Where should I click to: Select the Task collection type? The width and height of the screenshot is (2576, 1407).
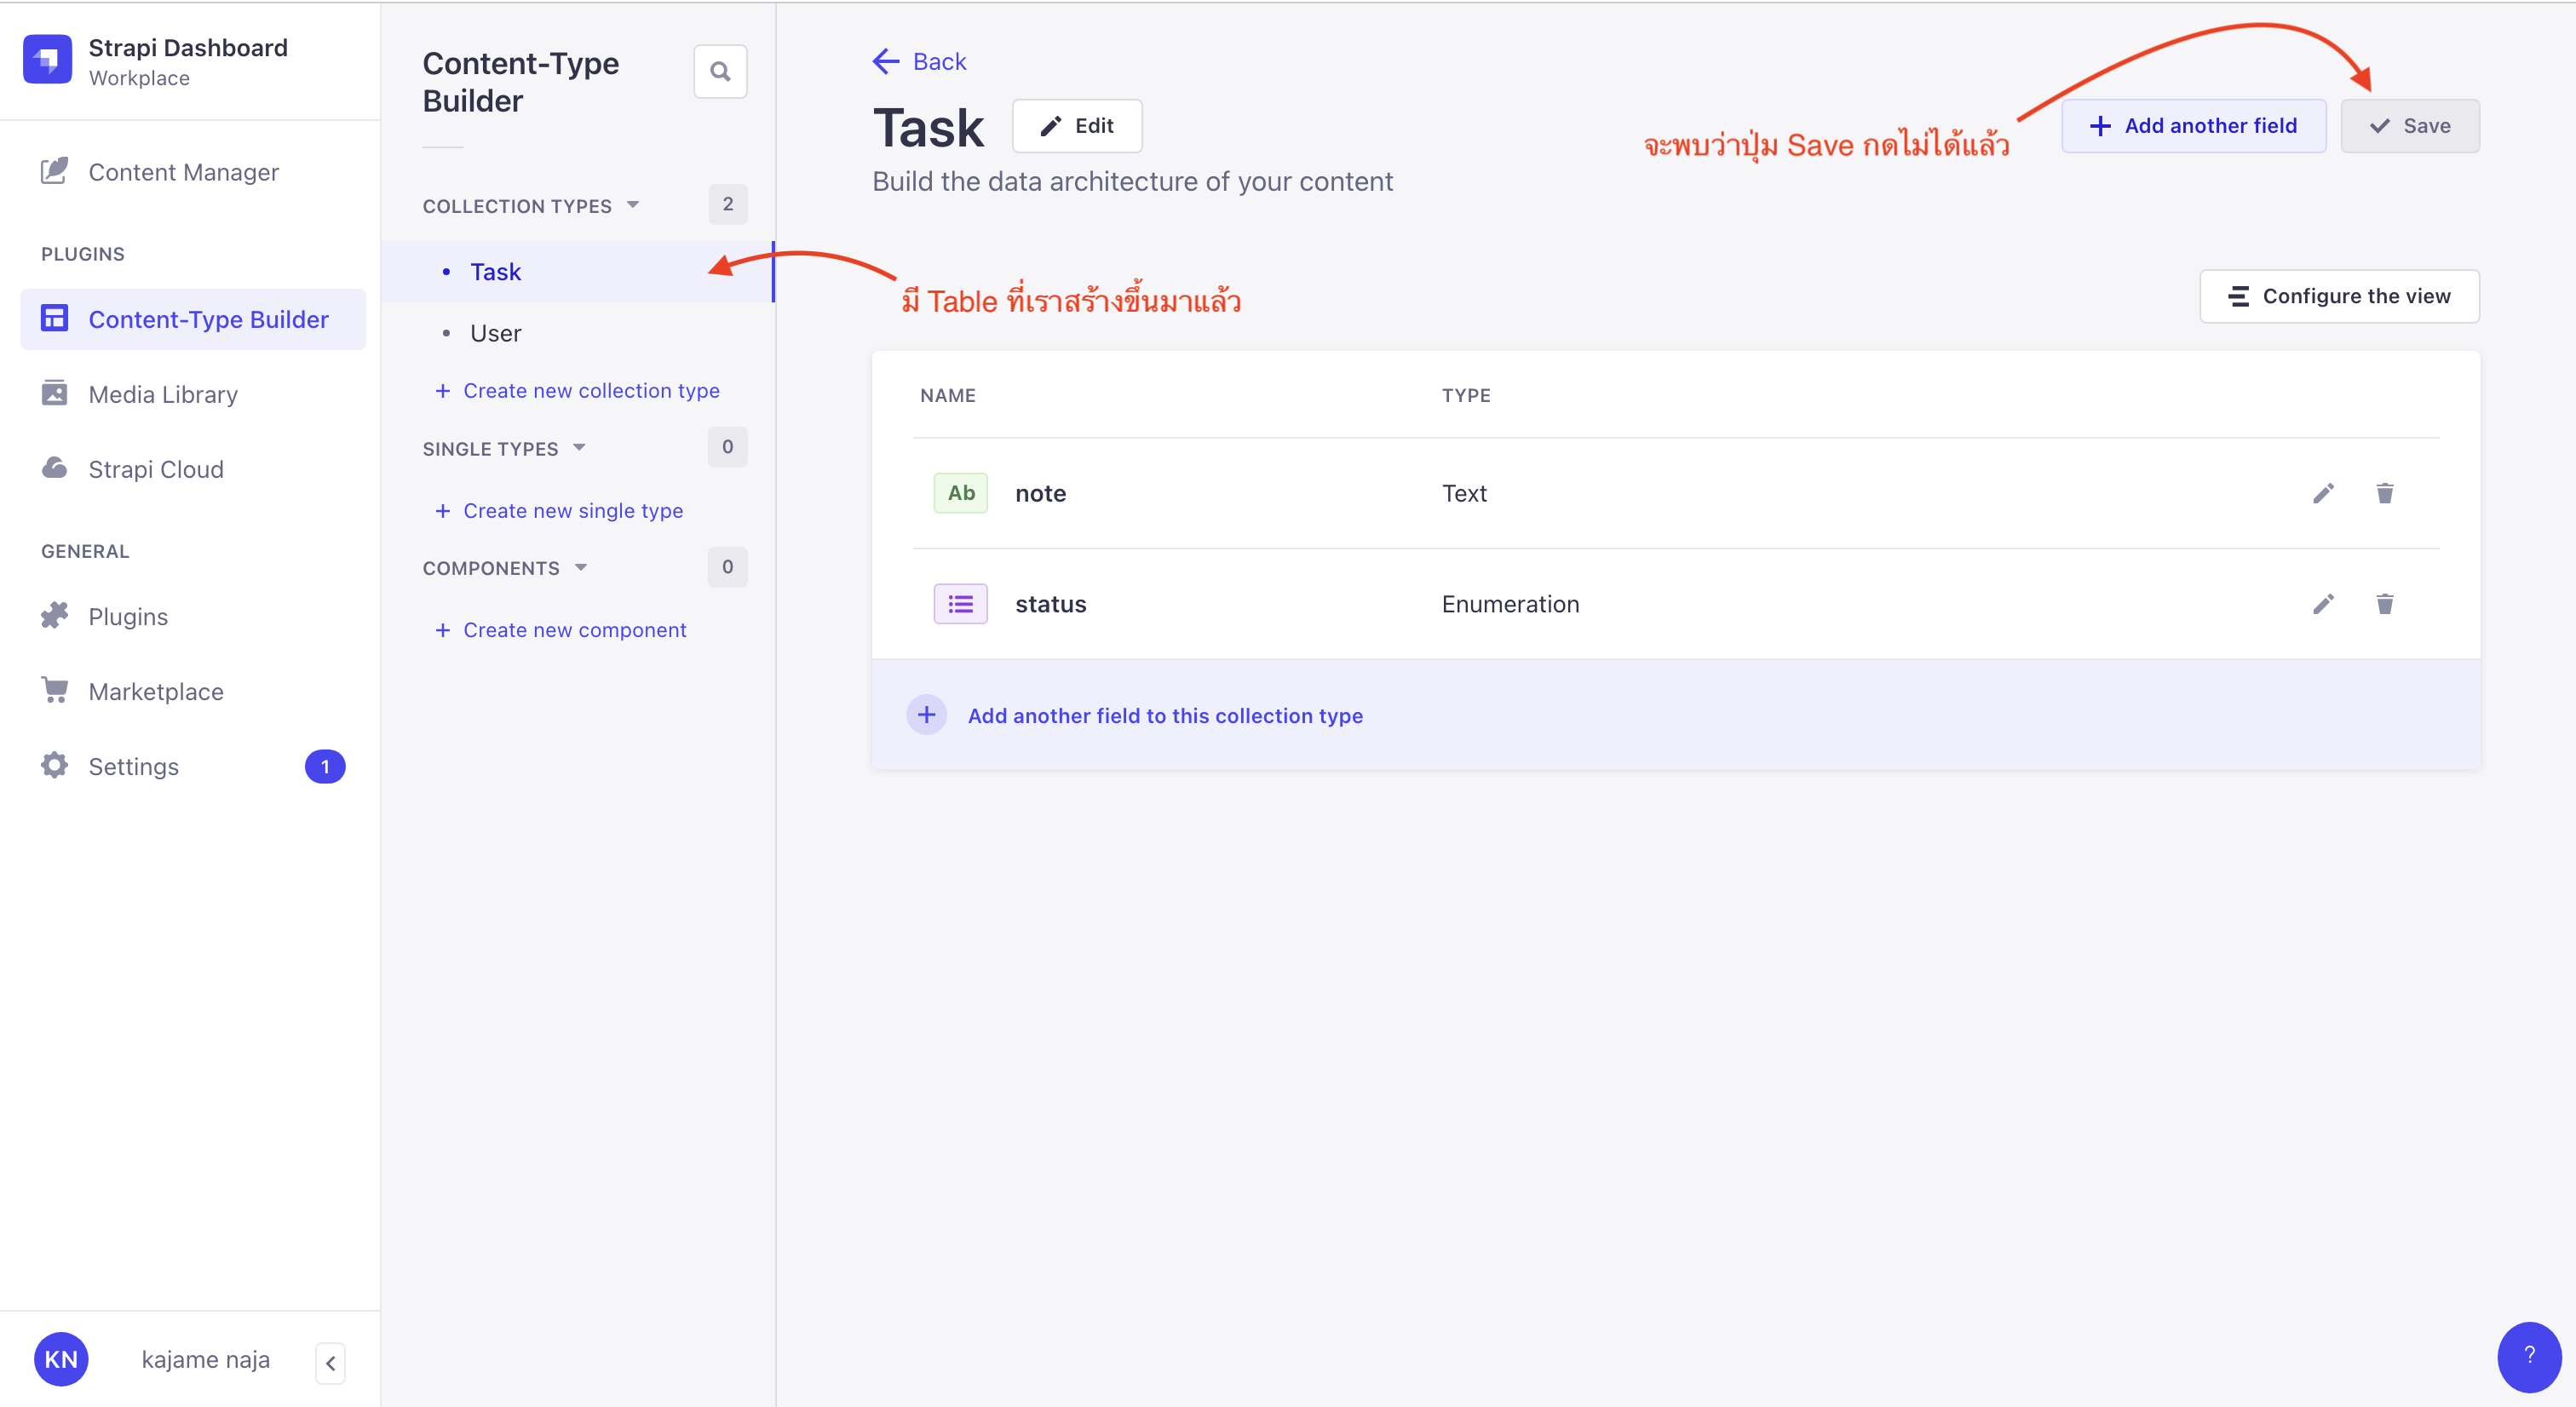pos(579,272)
